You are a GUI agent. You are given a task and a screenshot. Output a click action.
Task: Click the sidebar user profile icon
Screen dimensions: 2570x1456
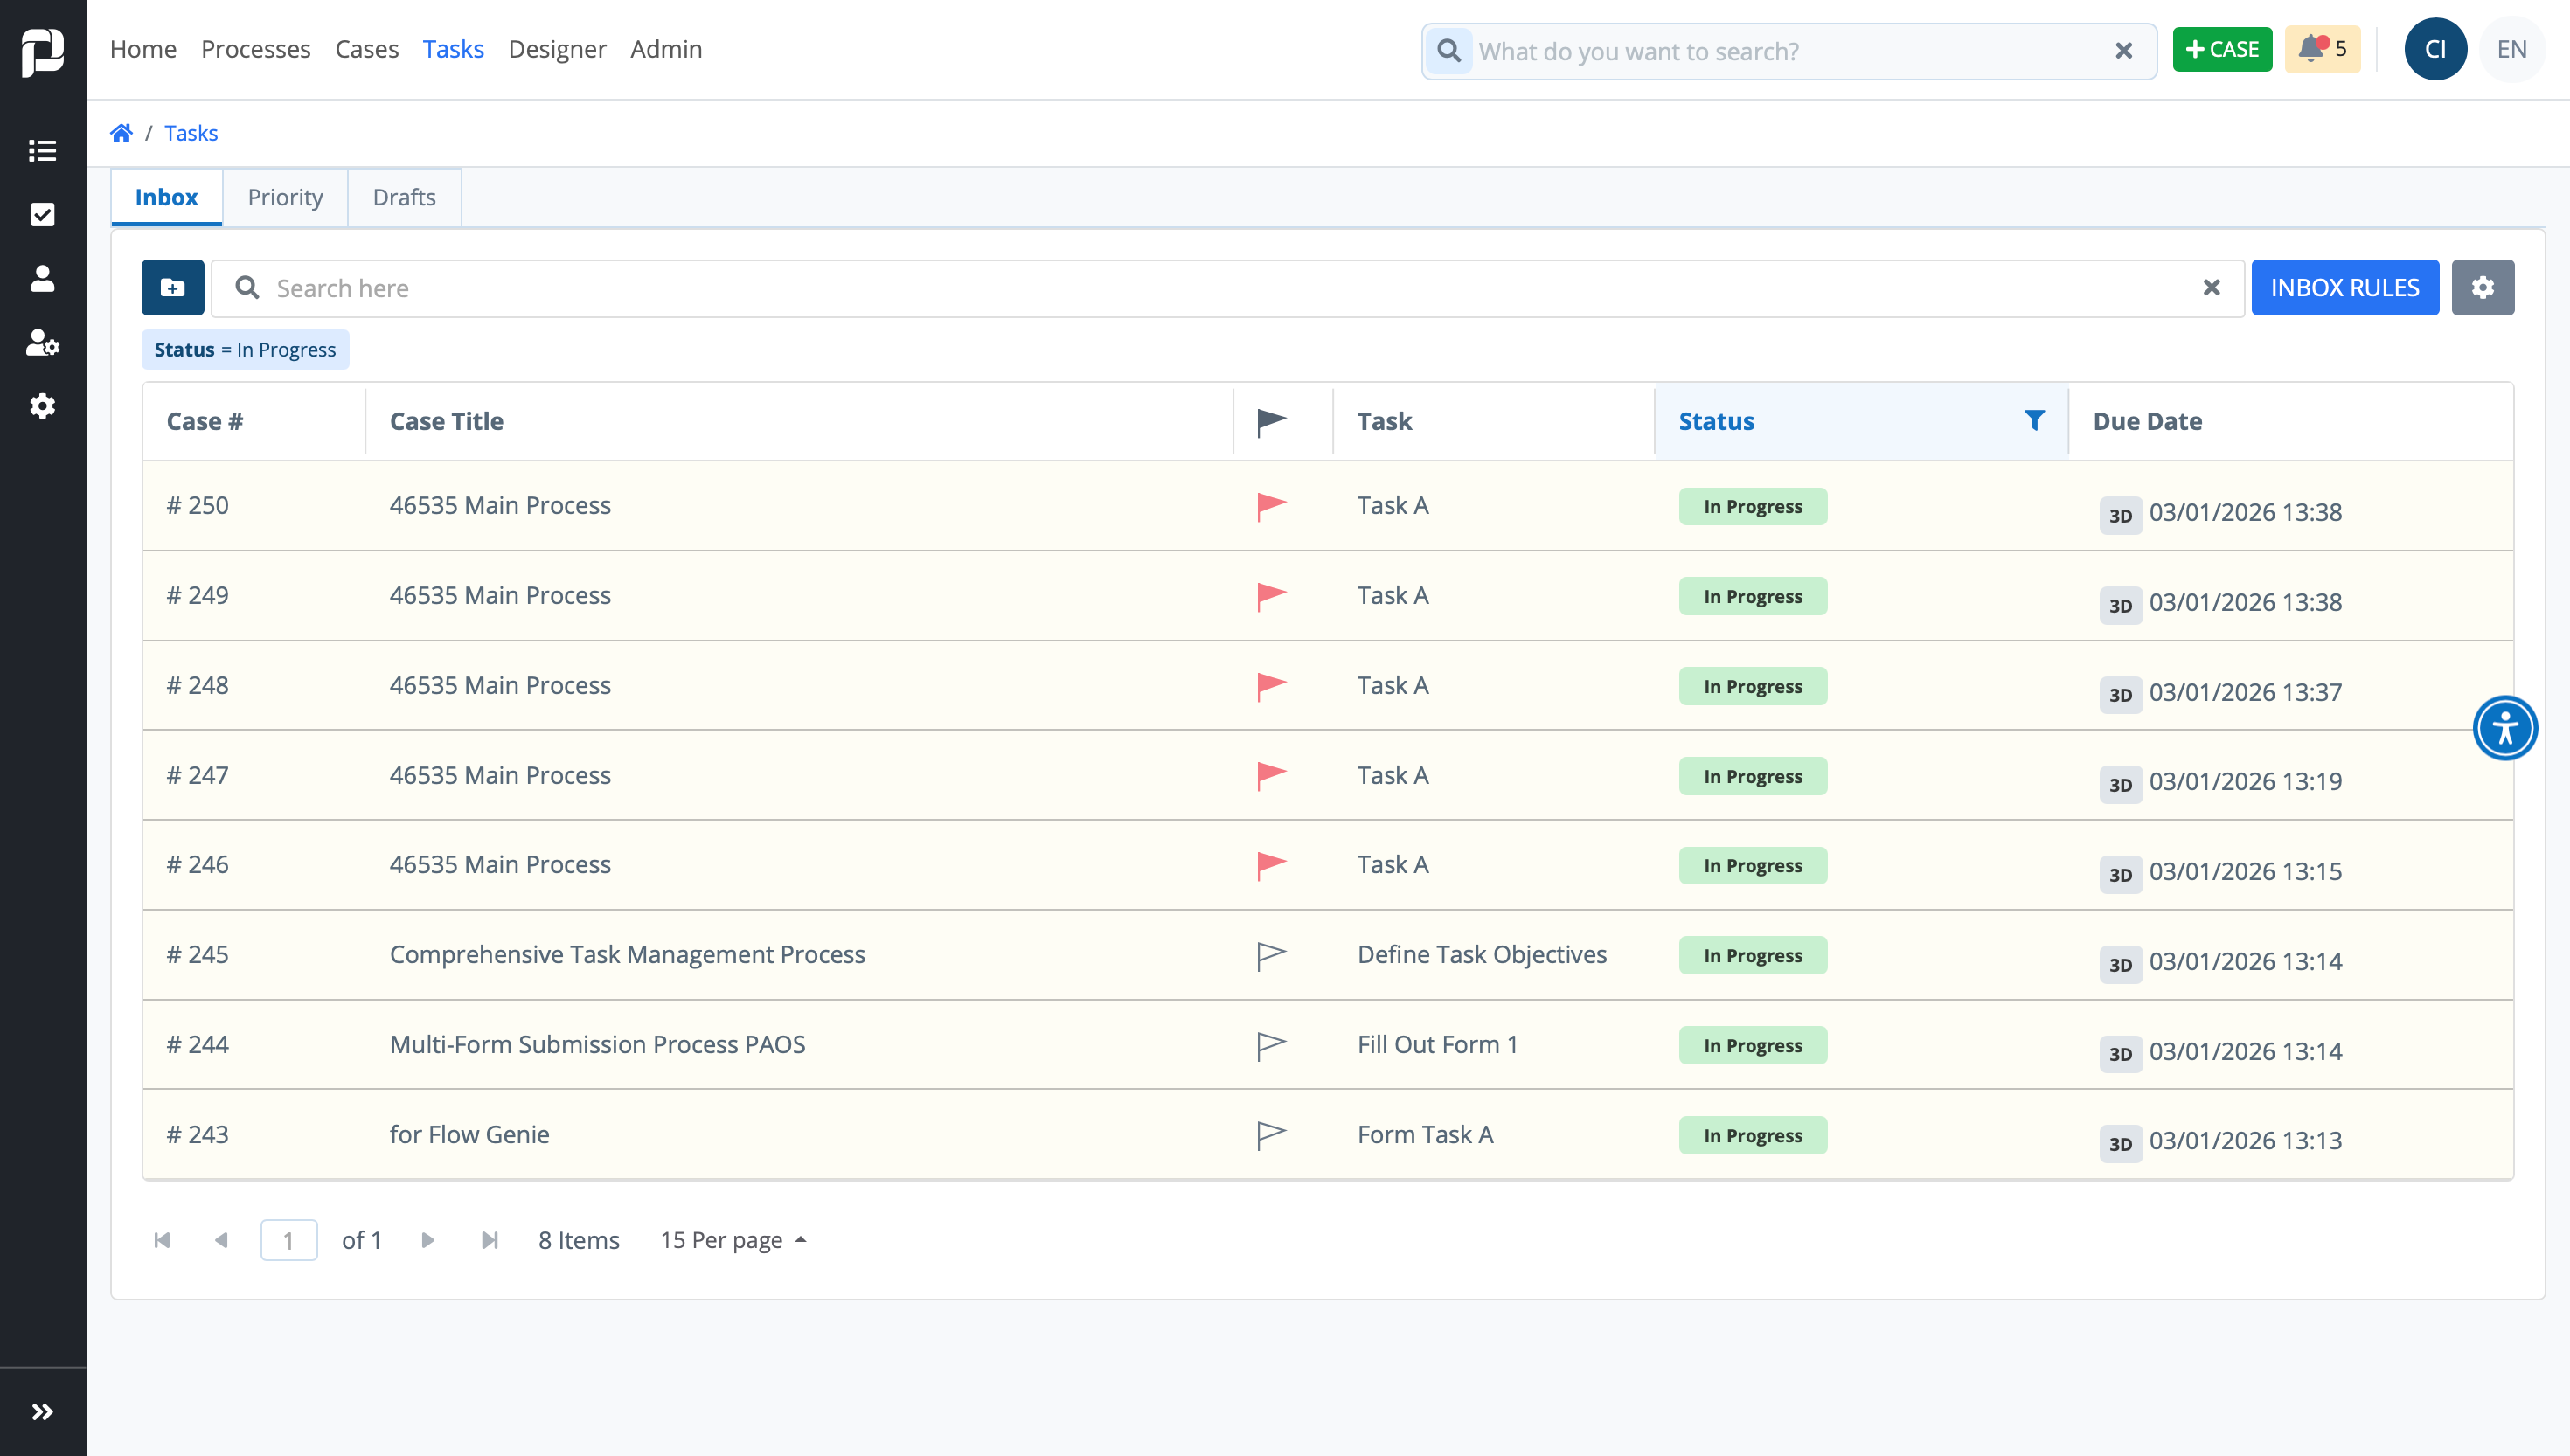[42, 278]
